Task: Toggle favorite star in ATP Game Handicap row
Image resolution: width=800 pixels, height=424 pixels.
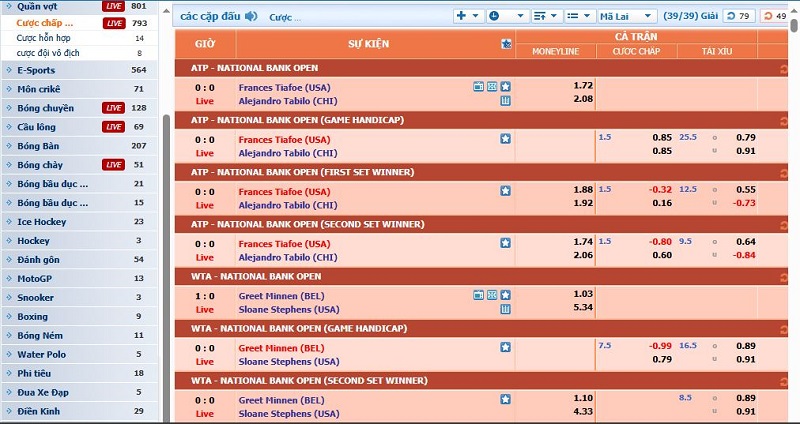Action: click(505, 139)
